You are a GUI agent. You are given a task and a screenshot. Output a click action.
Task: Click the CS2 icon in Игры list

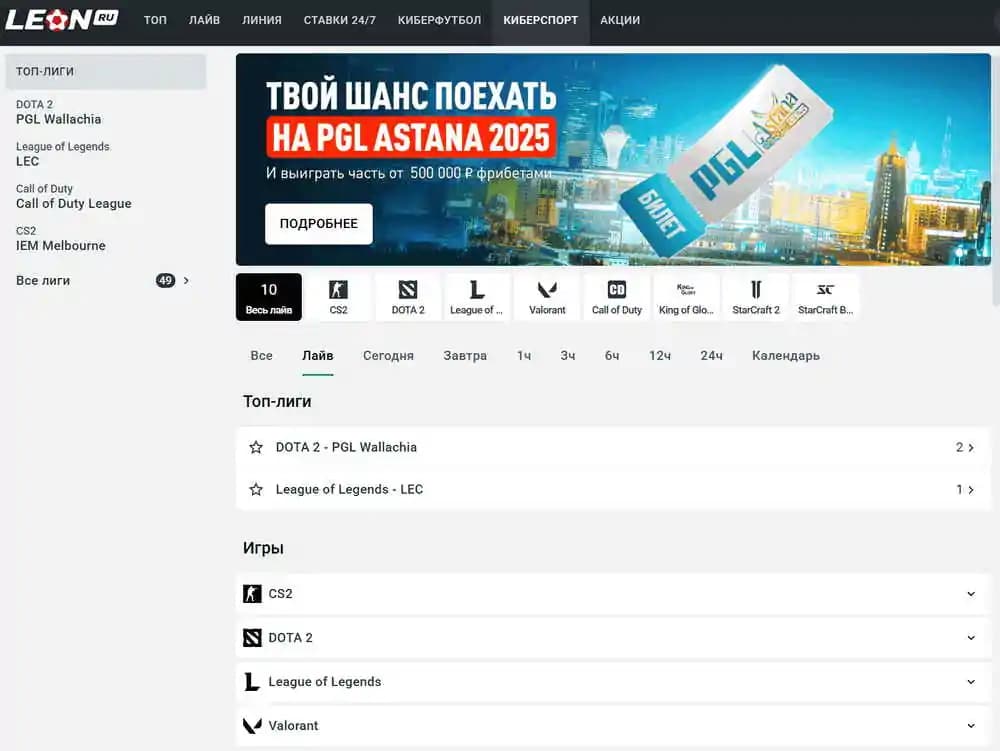coord(252,594)
